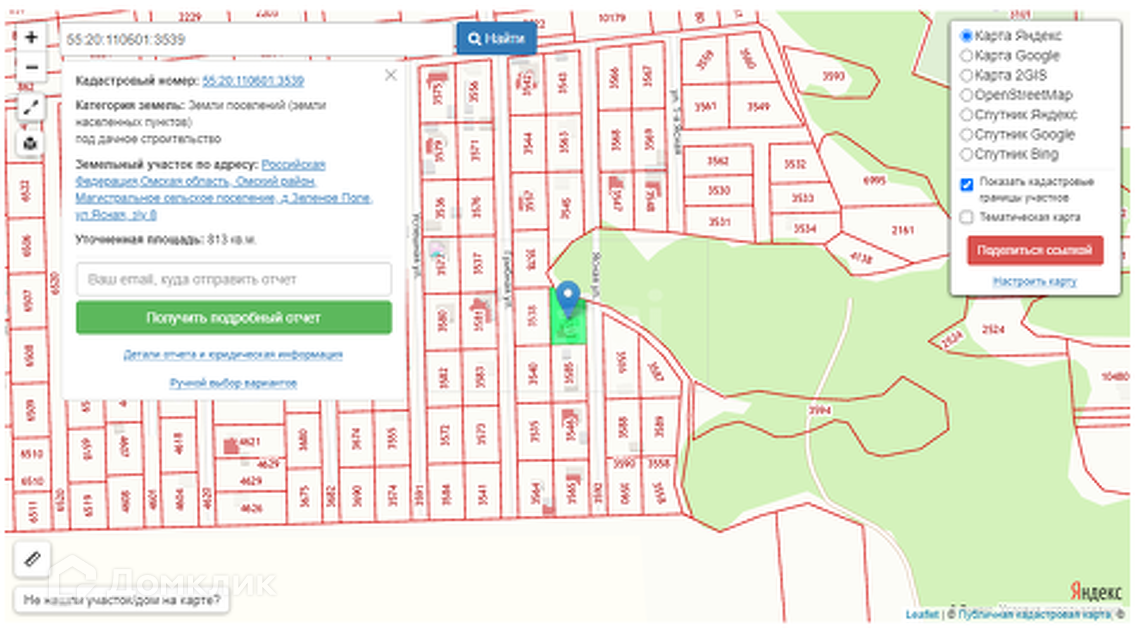The height and width of the screenshot is (640, 1142).
Task: Select Карта 2GIS radio option
Action: click(966, 75)
